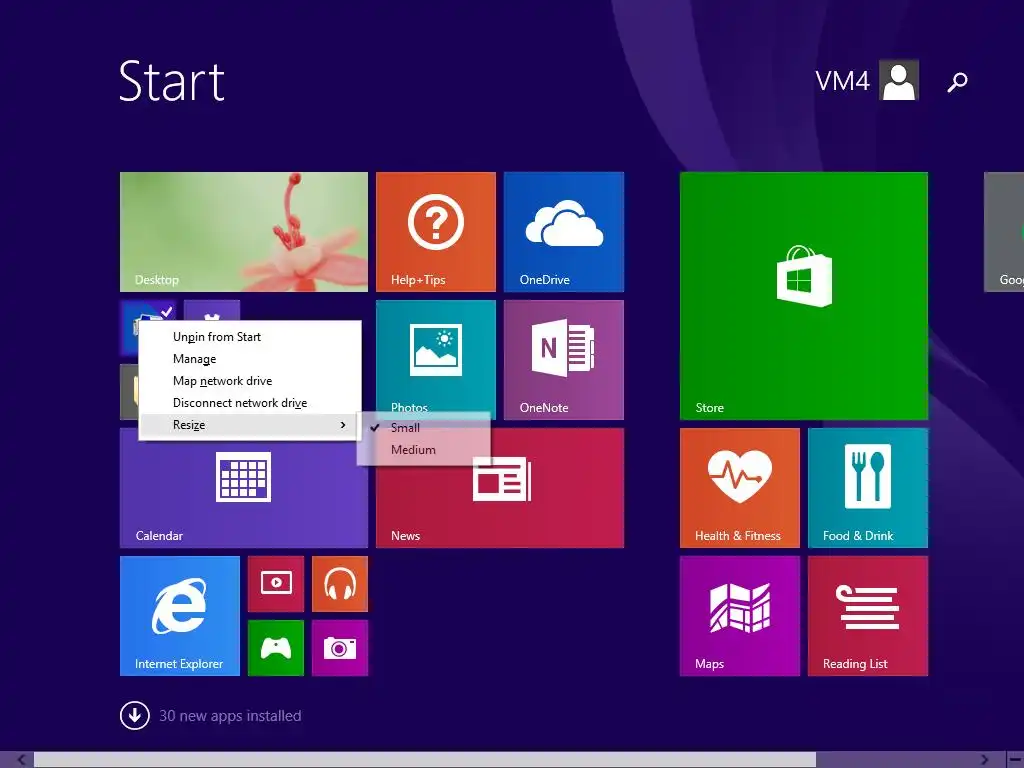Click the VM4 user account picture

coord(899,80)
